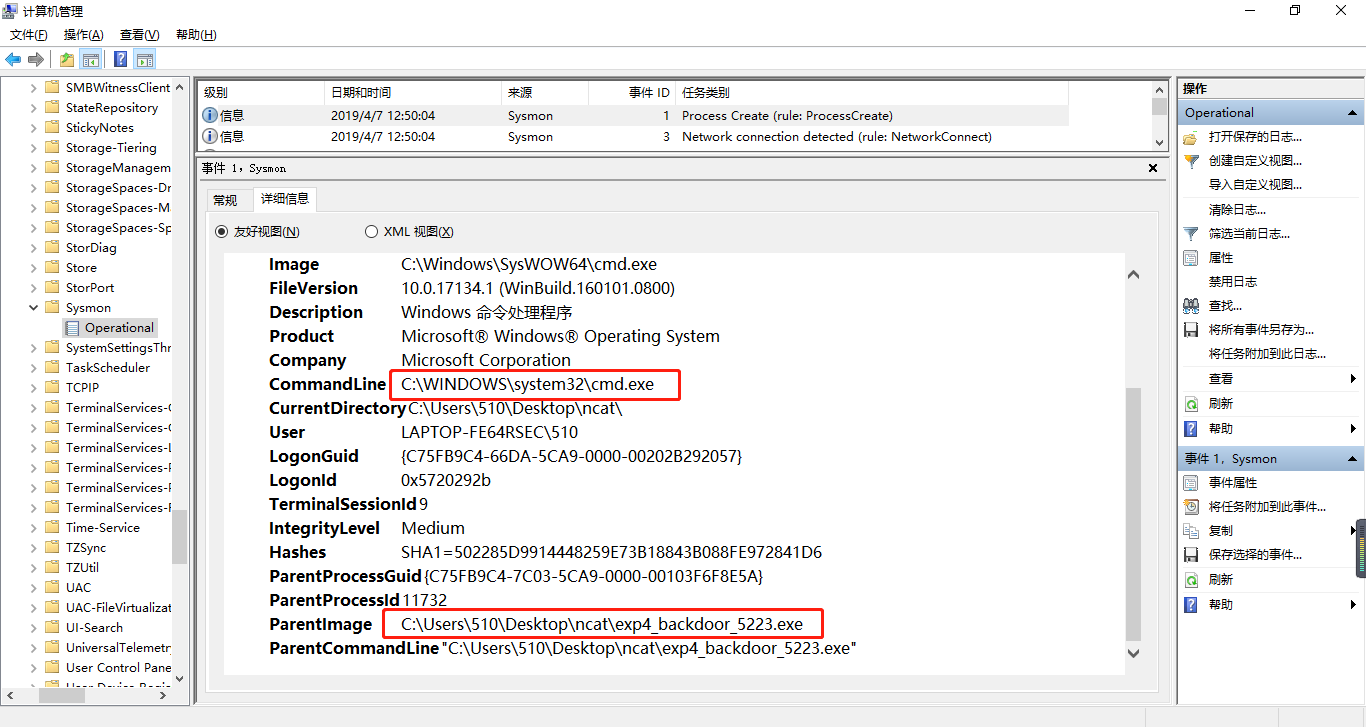Open 事件属性 event properties action
Image resolution: width=1366 pixels, height=727 pixels.
click(1233, 483)
